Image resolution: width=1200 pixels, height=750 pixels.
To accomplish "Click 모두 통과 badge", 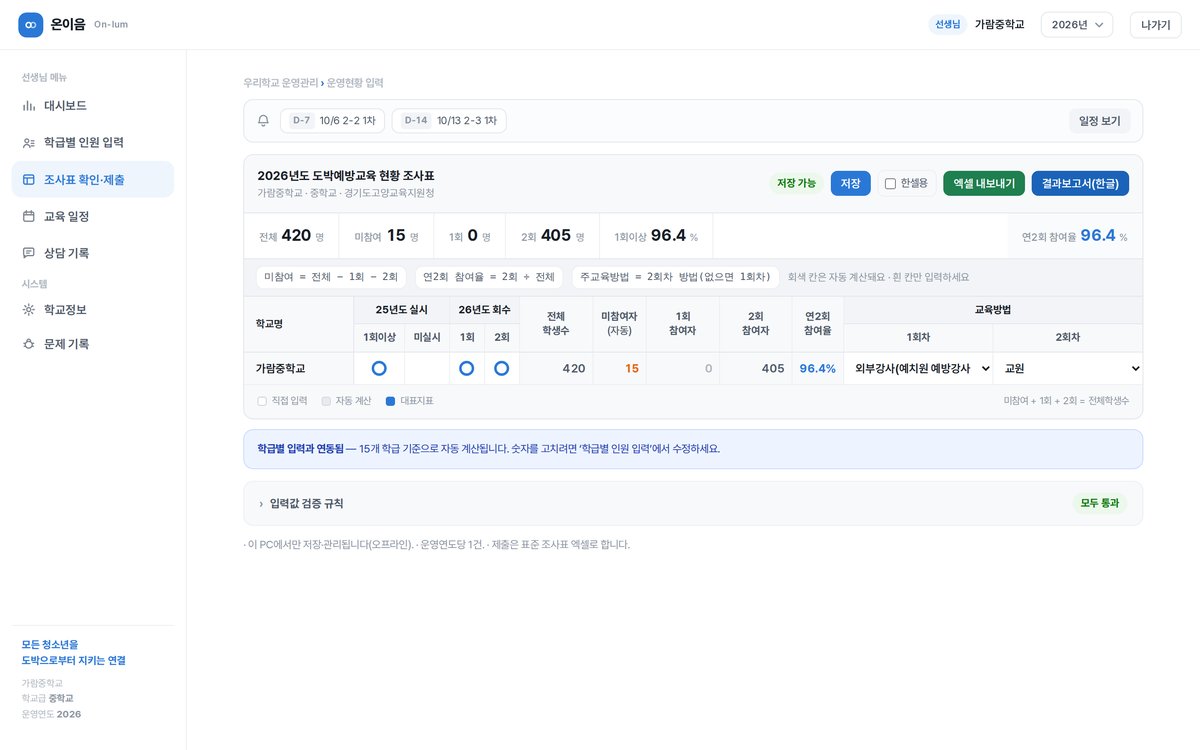I will click(1100, 503).
